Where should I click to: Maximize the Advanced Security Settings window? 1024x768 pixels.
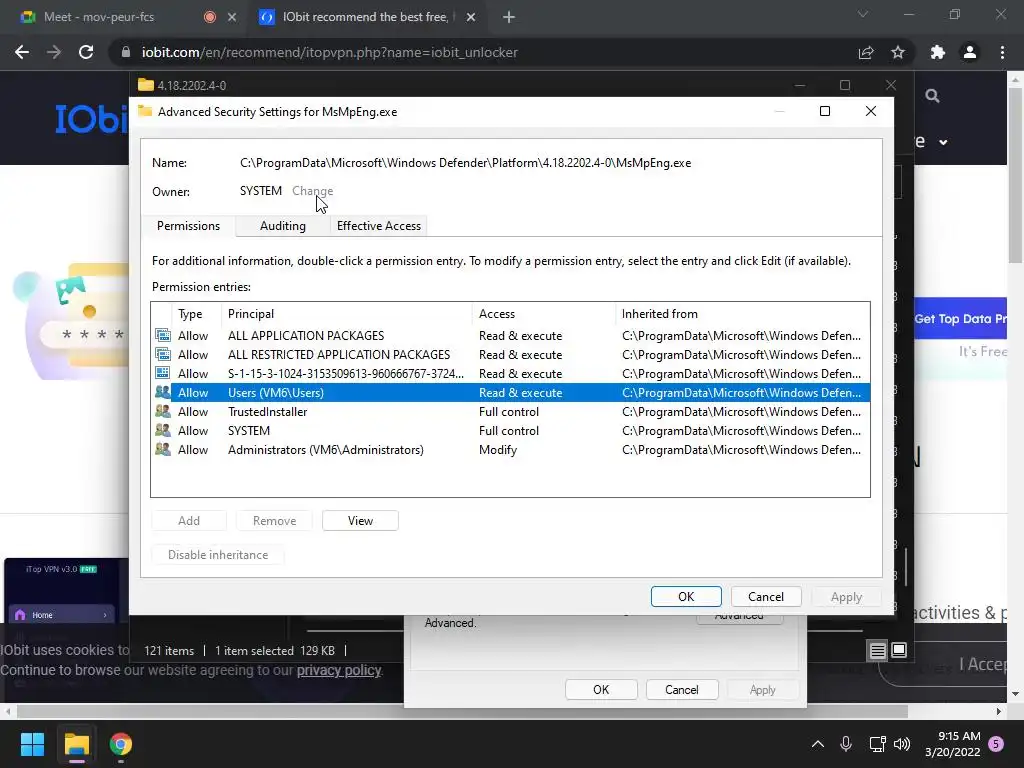pyautogui.click(x=825, y=111)
